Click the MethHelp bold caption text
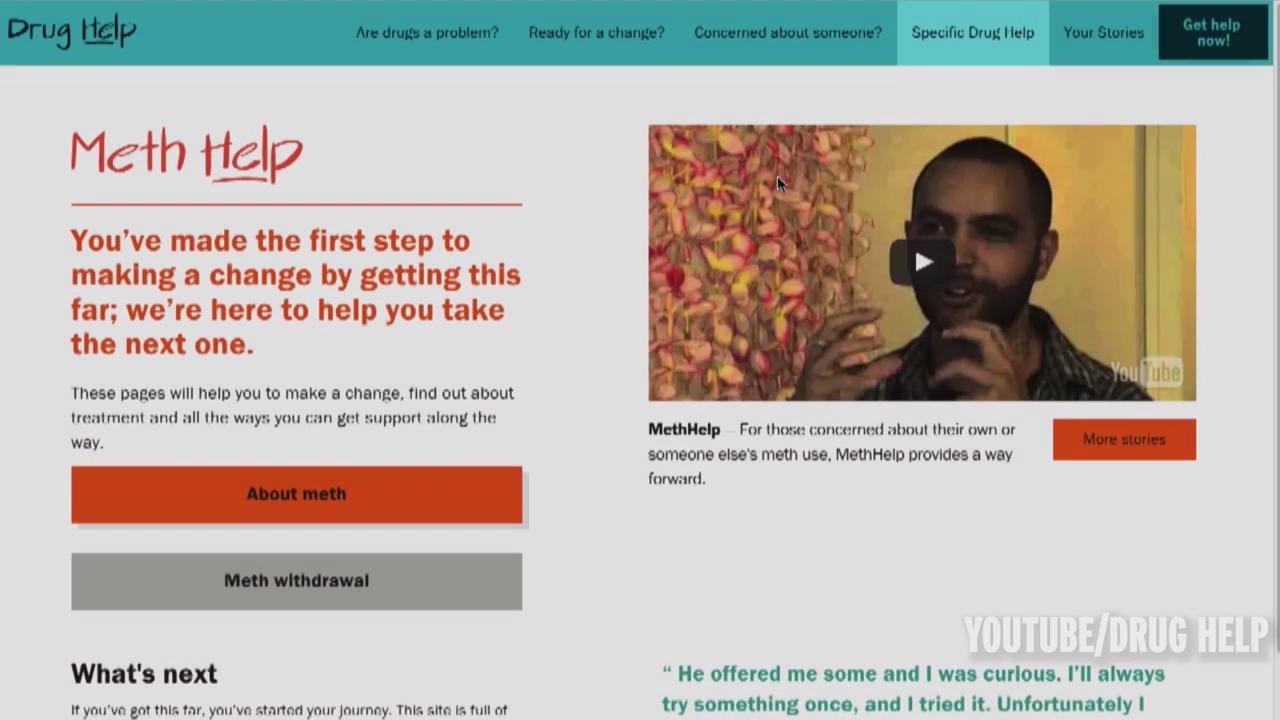Screen dimensions: 1280x720 [x=684, y=429]
